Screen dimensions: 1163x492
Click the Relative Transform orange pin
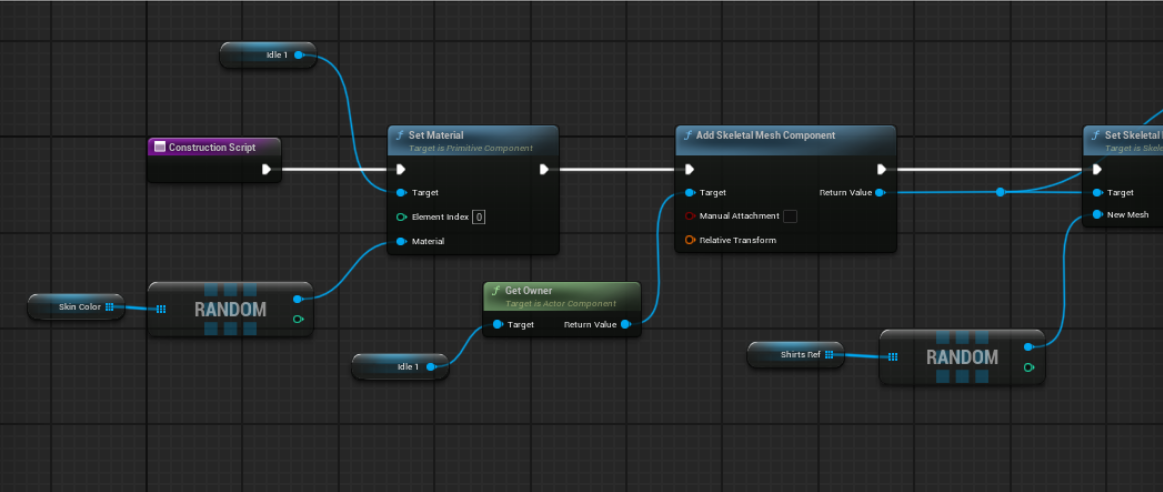(690, 240)
